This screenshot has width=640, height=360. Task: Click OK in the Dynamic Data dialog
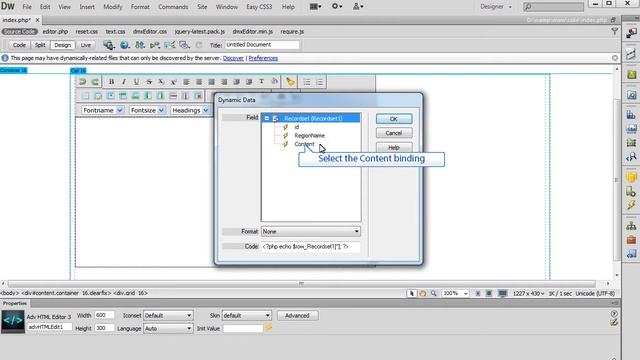[x=393, y=119]
